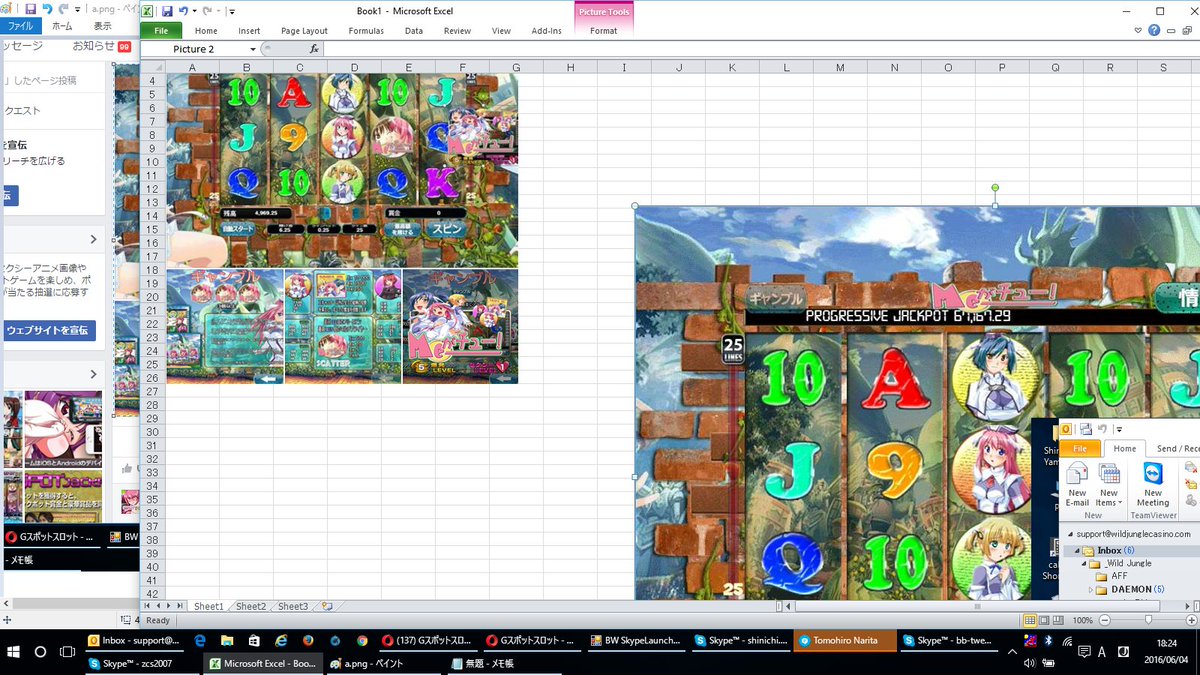Select column header C in Excel
This screenshot has height=675, width=1200.
tap(301, 67)
